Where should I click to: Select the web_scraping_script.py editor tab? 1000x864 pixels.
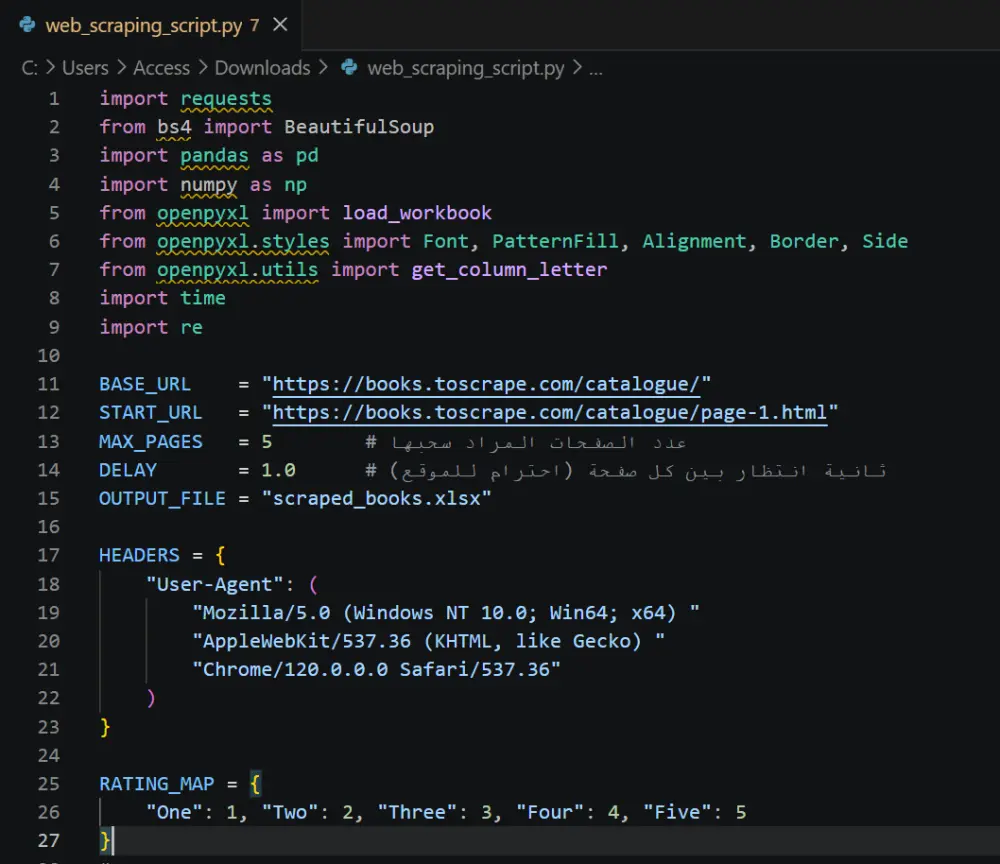151,25
